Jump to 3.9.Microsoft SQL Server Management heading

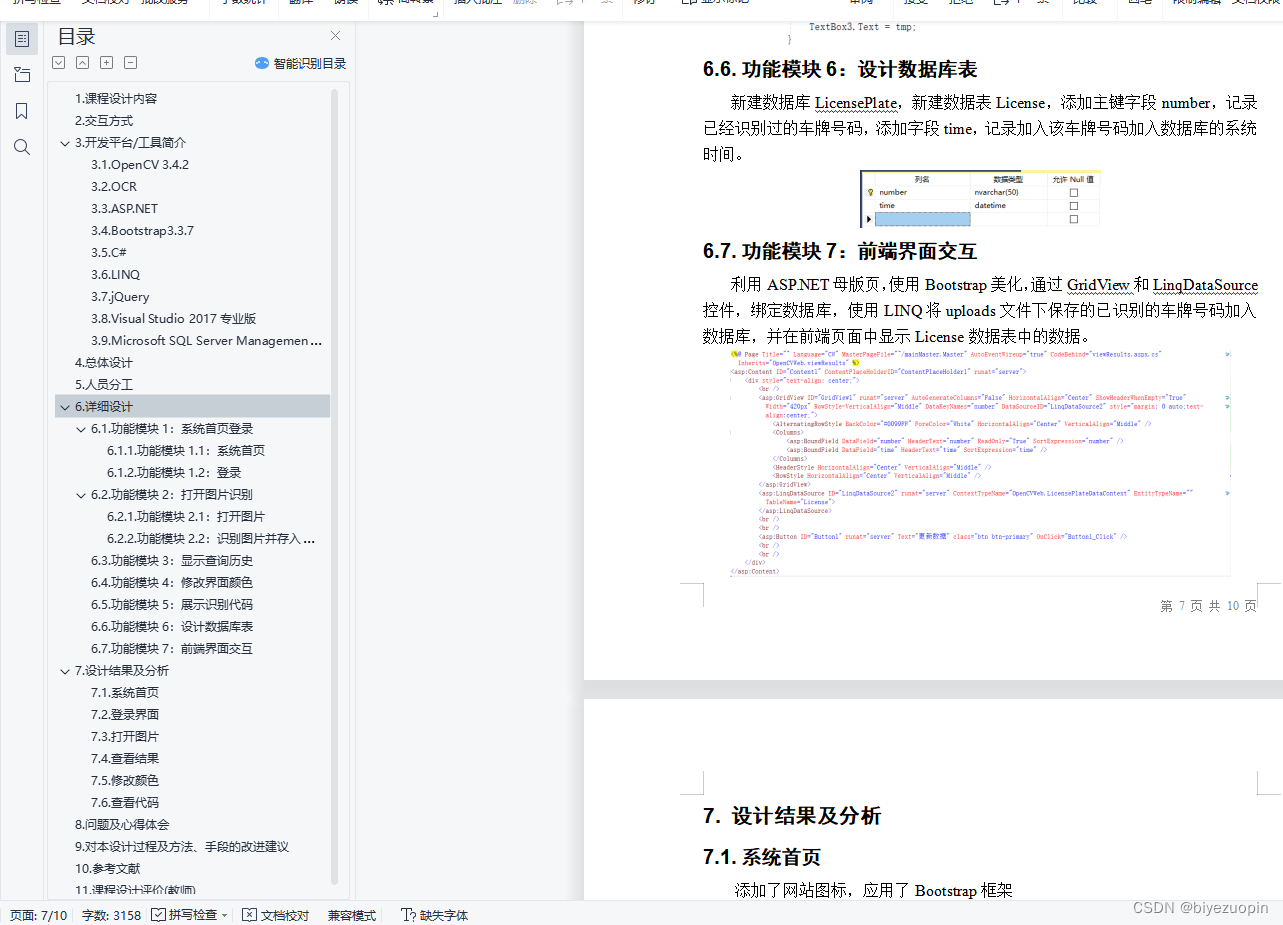point(206,341)
